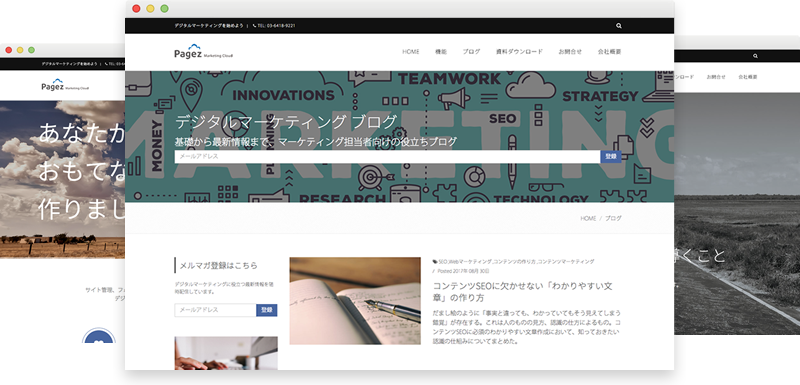Open the HOME menu item
Screen dimensions: 800x385
coord(411,52)
